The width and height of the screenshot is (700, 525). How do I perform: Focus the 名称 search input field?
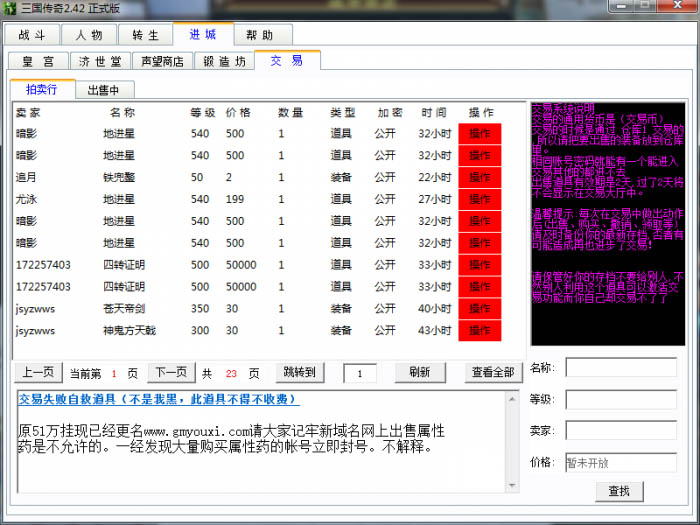click(620, 367)
